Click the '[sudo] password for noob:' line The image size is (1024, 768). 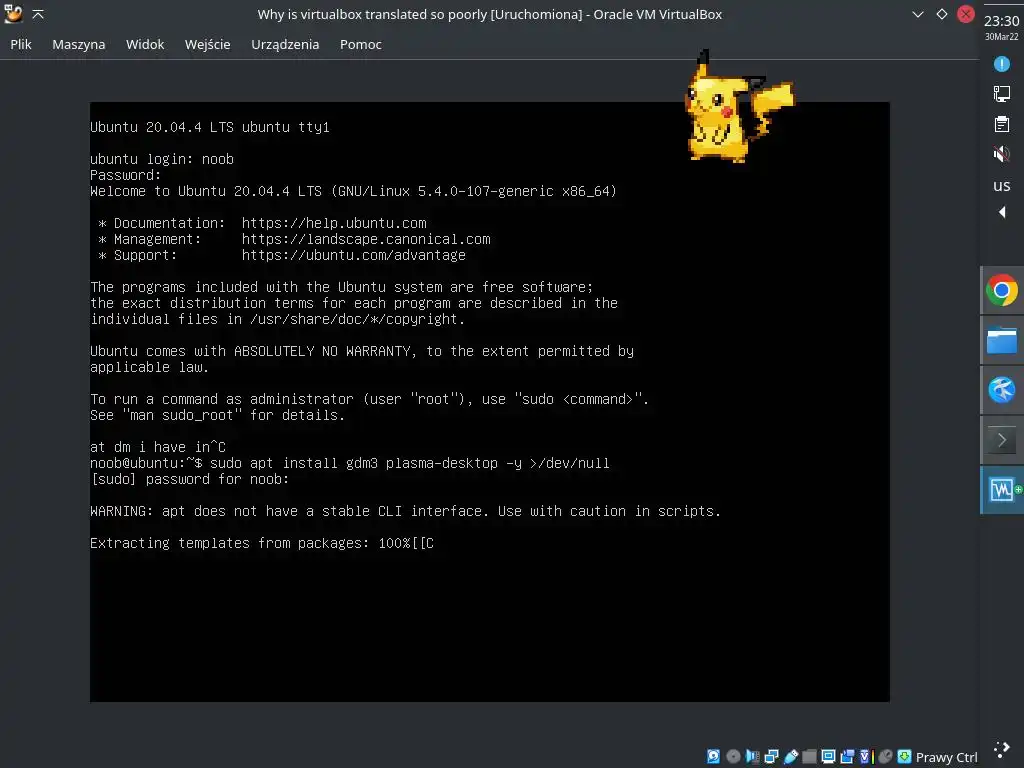(189, 479)
